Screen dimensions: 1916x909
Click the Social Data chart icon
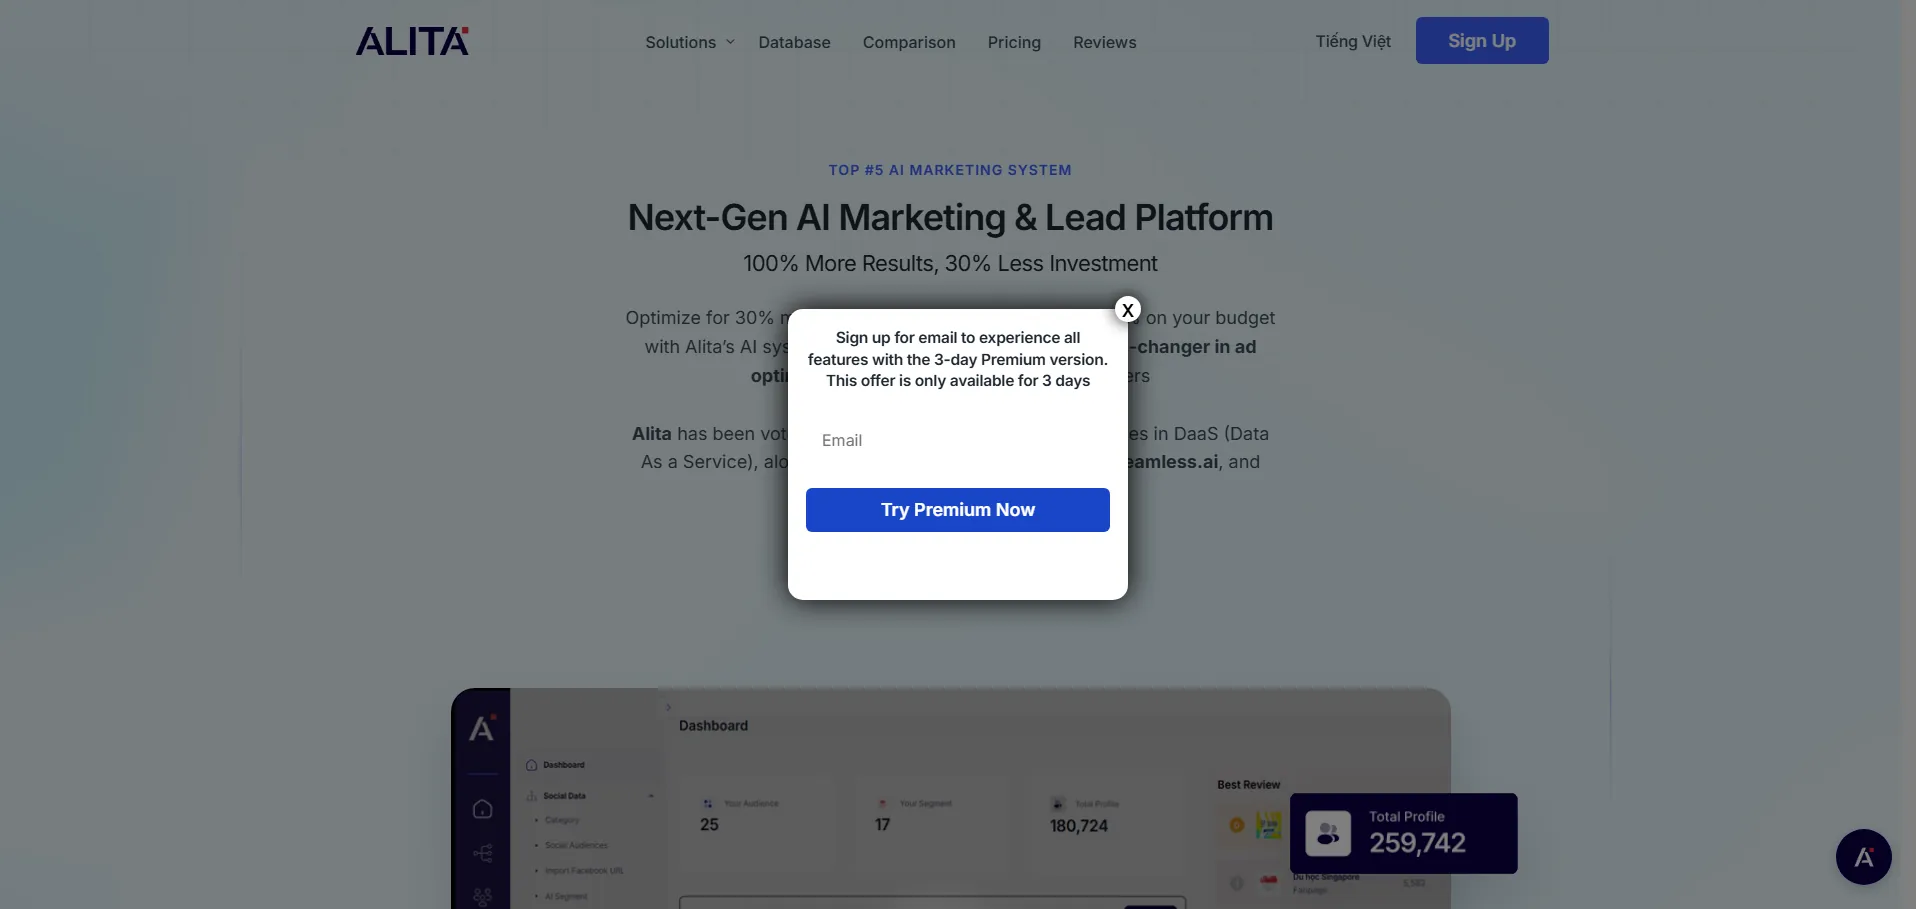[x=531, y=796]
